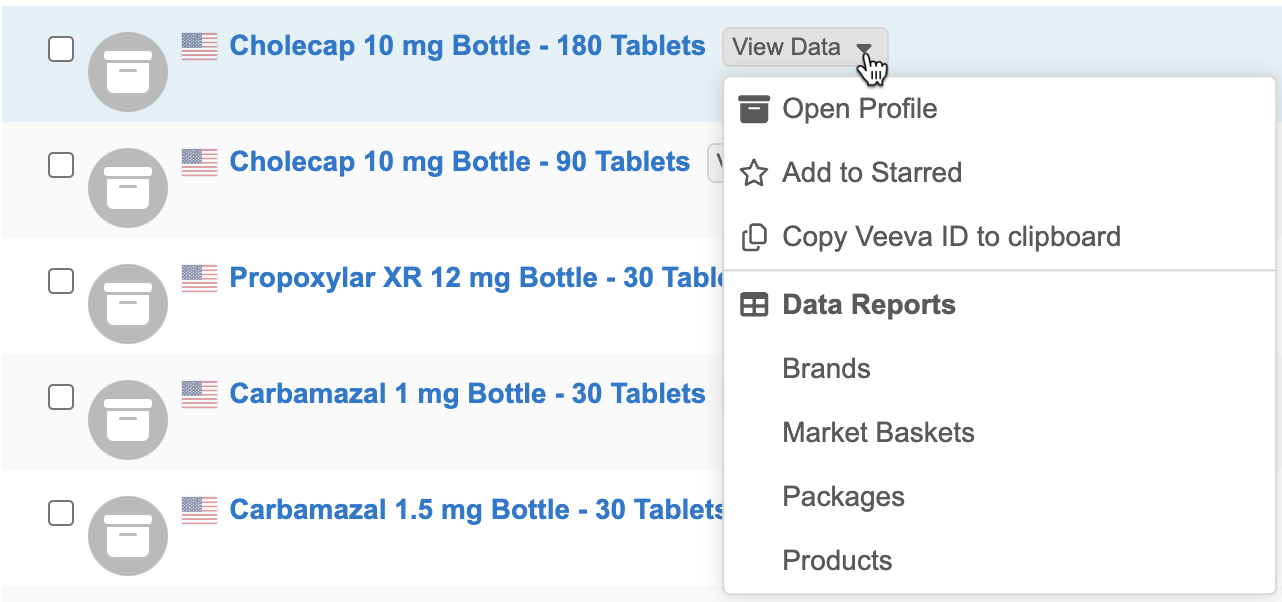Click the copy icon for Veeva ID
The height and width of the screenshot is (602, 1282).
[753, 237]
